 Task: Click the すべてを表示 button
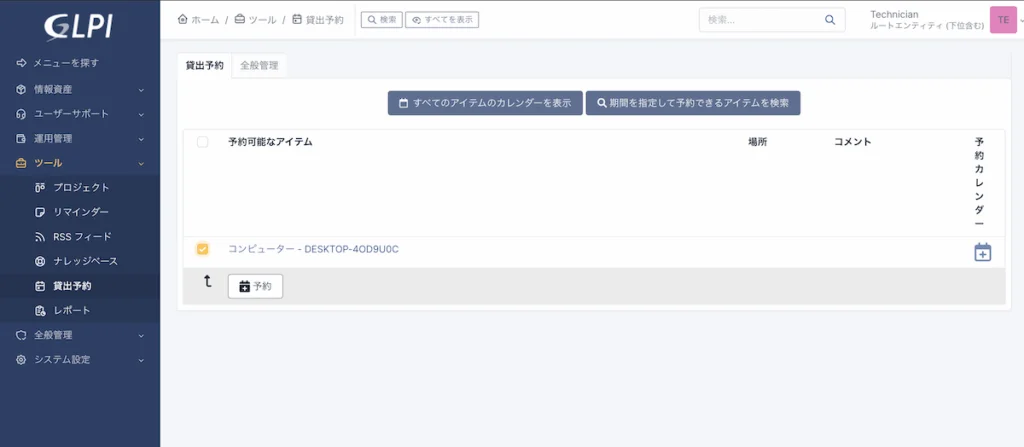coord(442,20)
